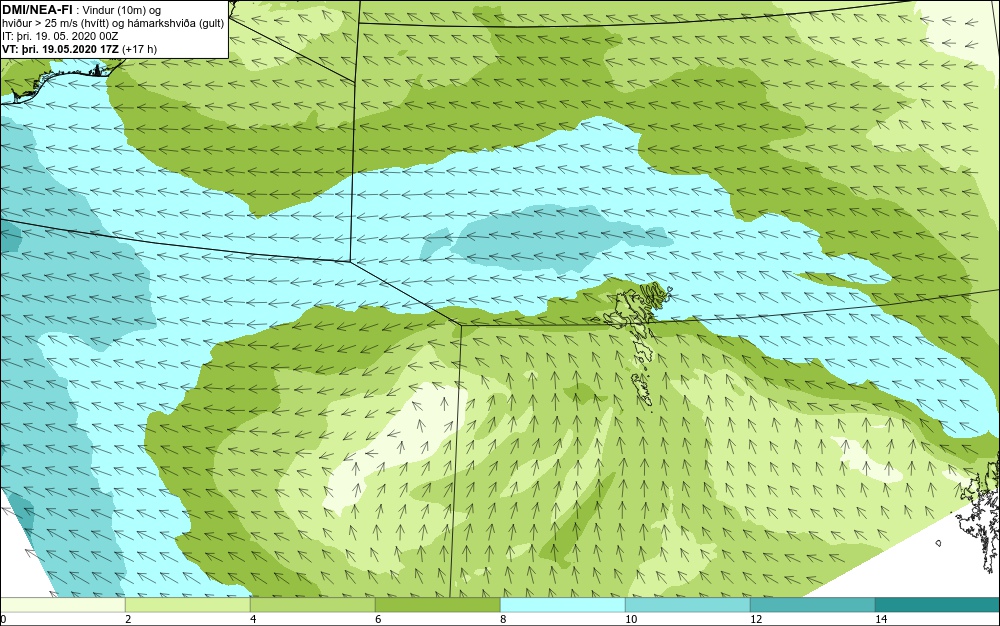Click the legend label 8
Screen dimensions: 1000x626
coord(503,620)
